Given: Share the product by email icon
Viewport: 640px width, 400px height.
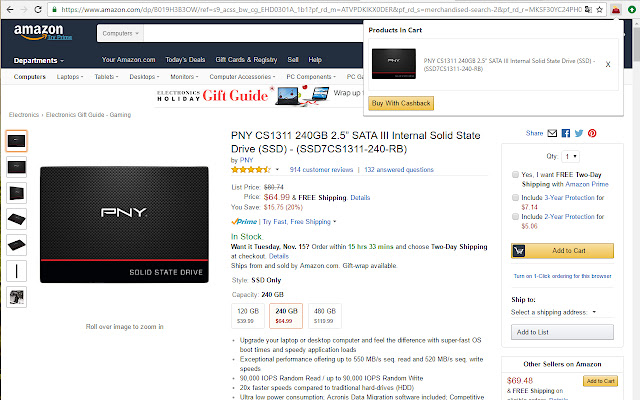Looking at the screenshot, I should [552, 133].
